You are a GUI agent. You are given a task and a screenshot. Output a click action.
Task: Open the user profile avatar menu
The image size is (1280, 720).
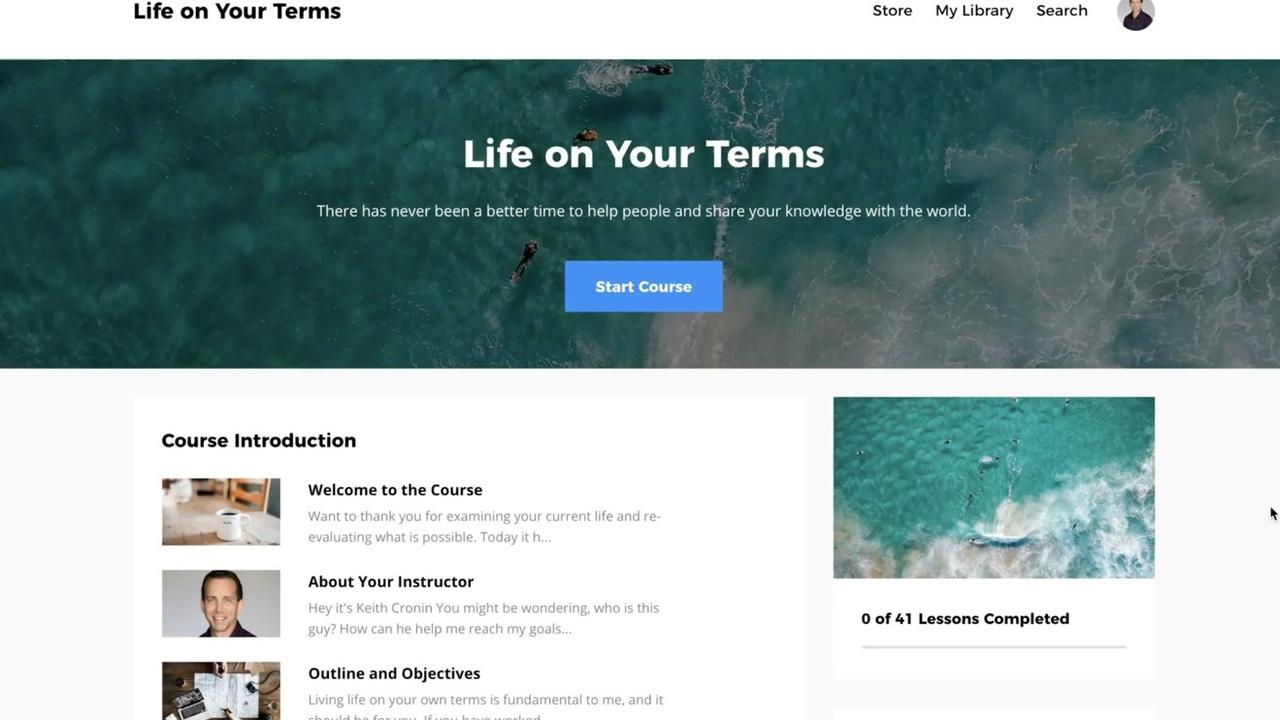tap(1135, 13)
